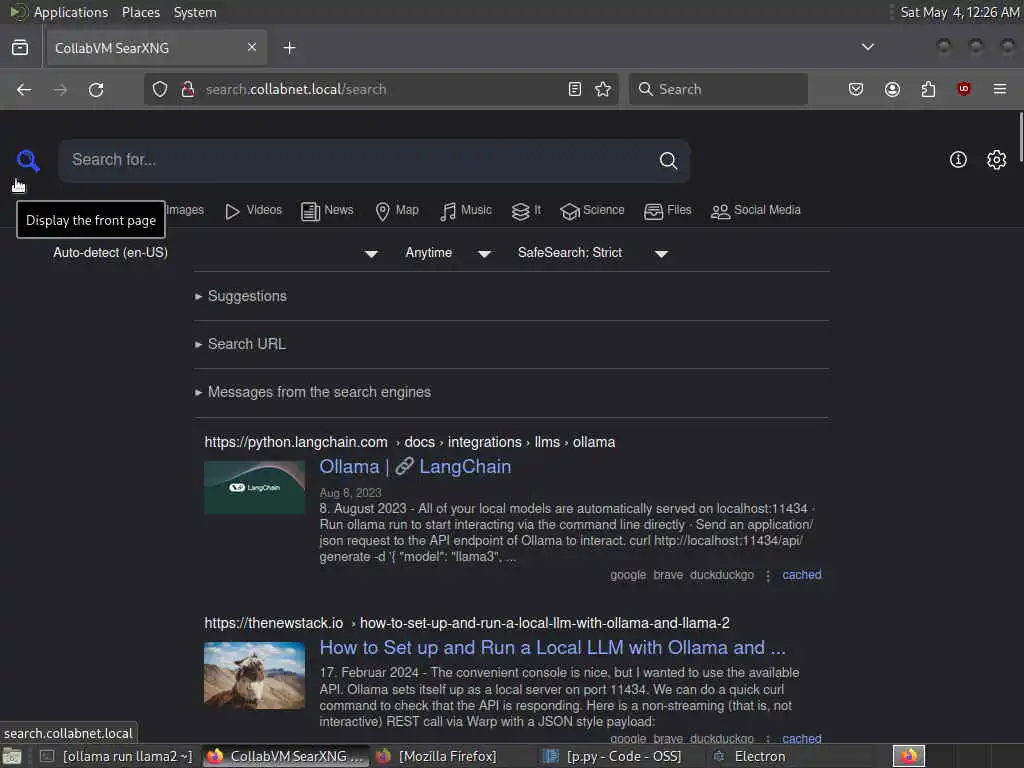The width and height of the screenshot is (1024, 768).
Task: Open the Places menu
Action: tap(140, 12)
